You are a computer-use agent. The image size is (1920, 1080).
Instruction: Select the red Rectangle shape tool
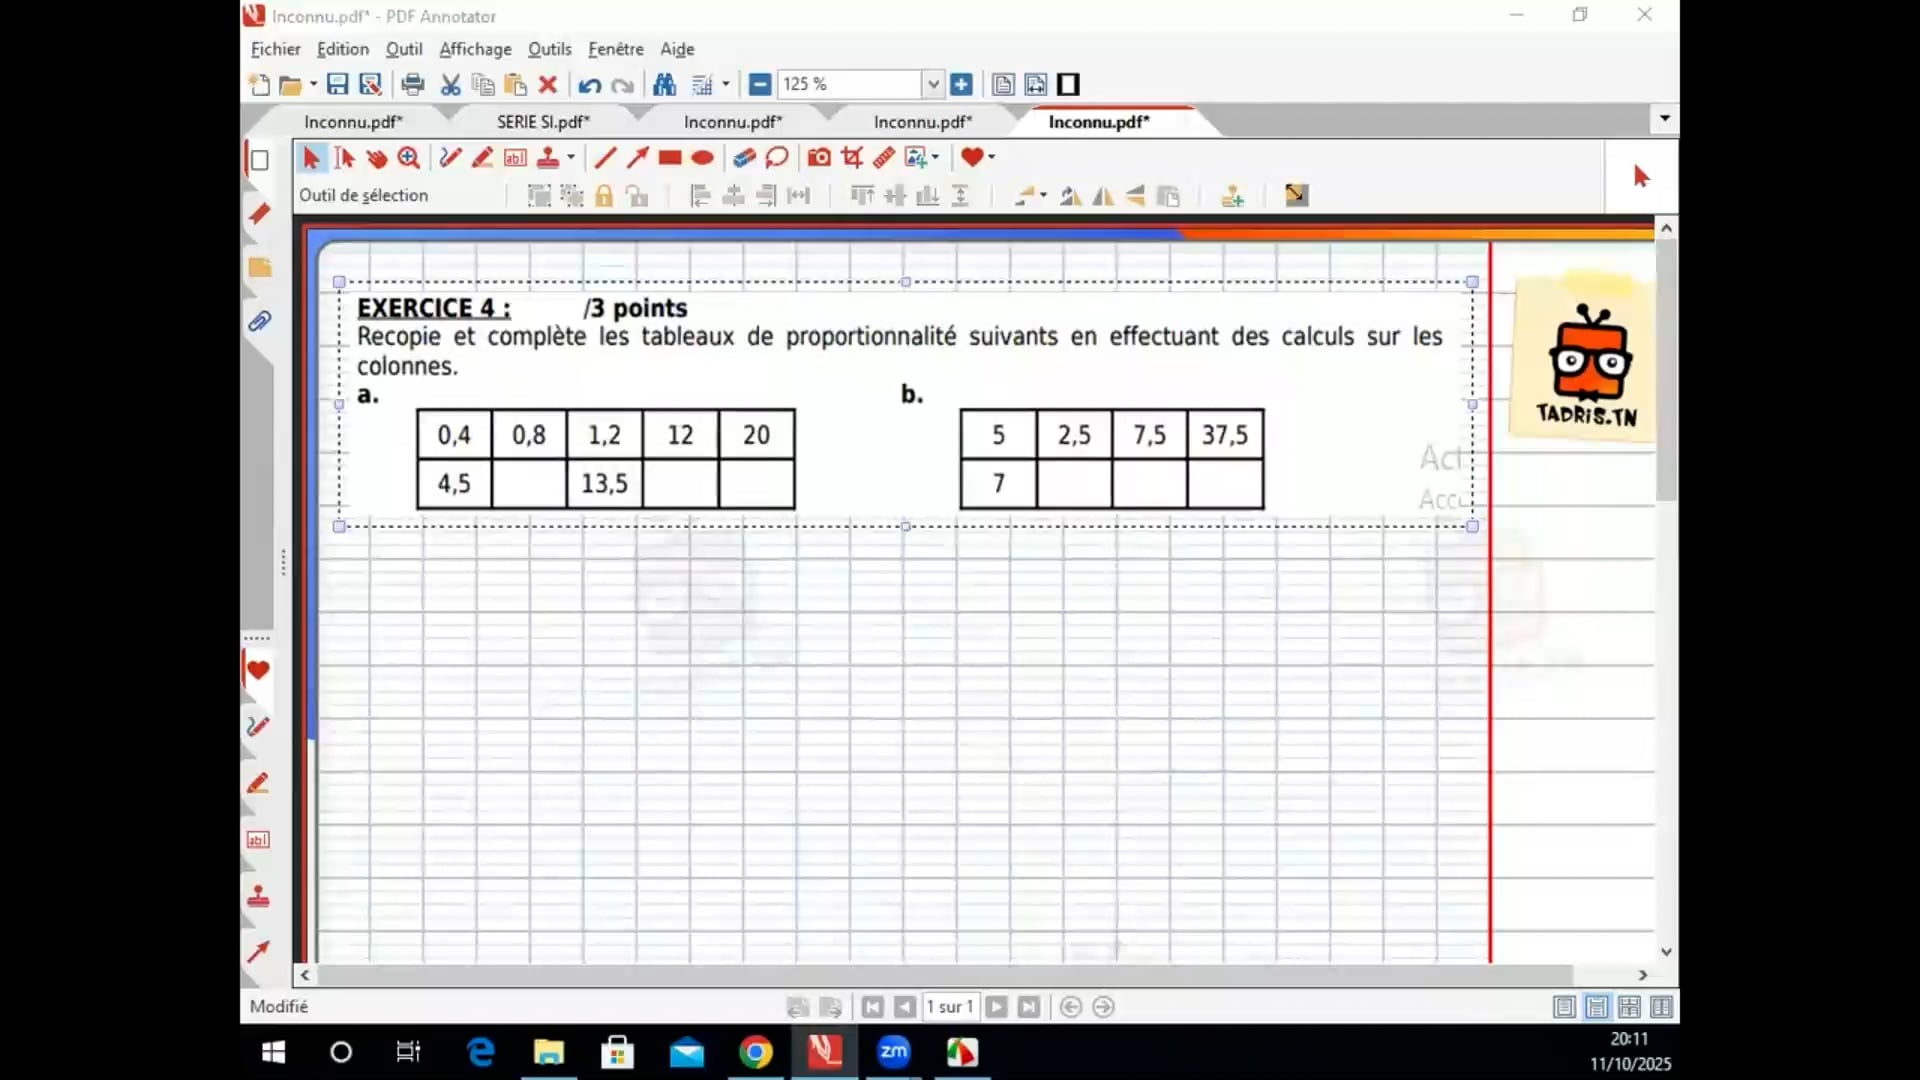pos(670,157)
